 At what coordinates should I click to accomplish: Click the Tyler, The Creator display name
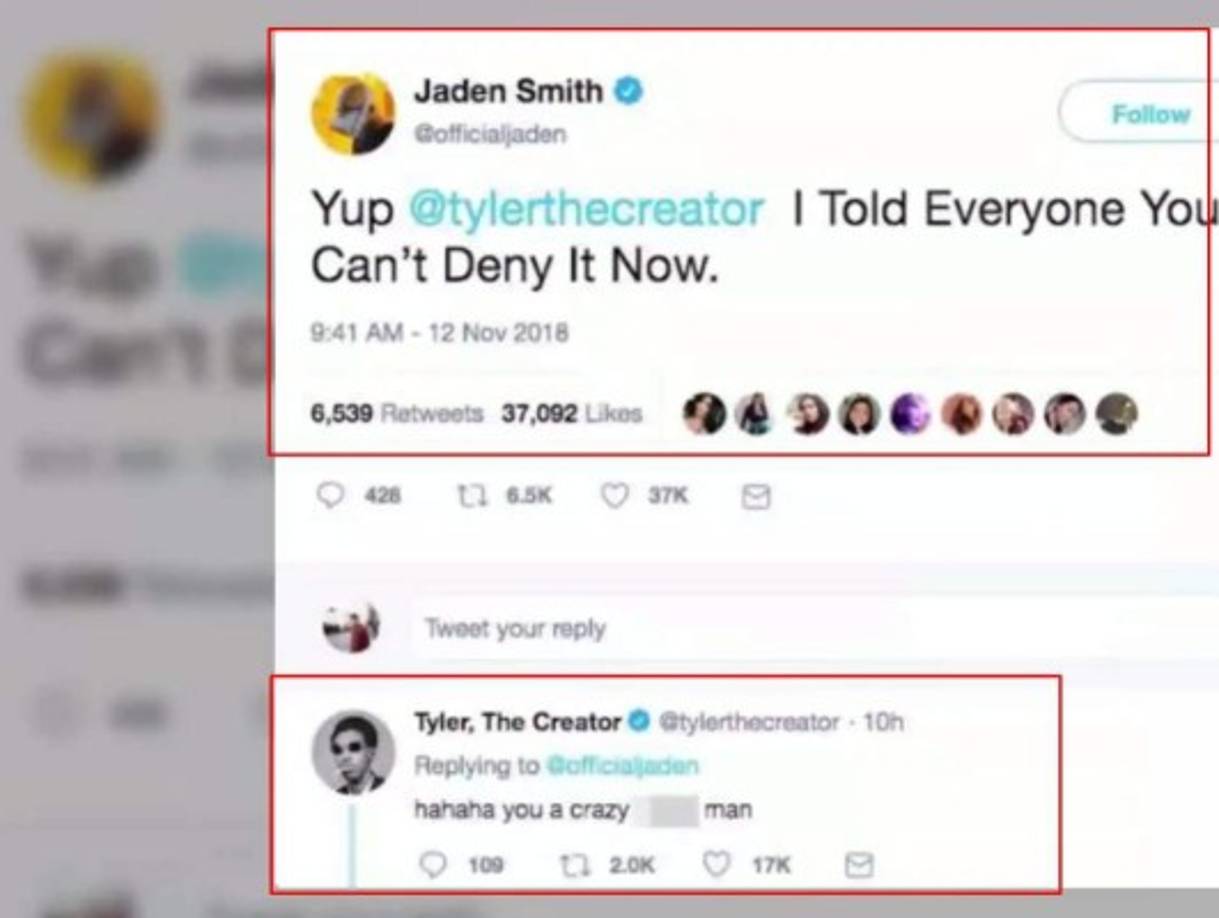[x=517, y=721]
